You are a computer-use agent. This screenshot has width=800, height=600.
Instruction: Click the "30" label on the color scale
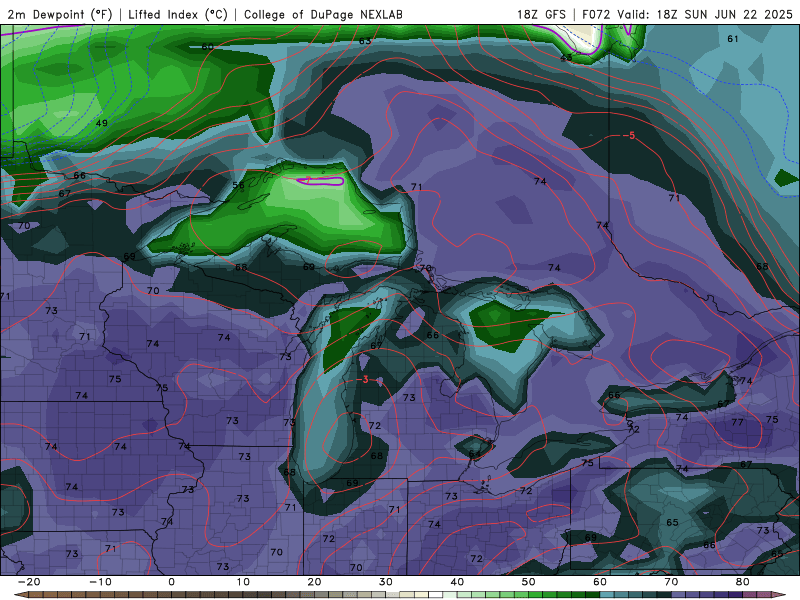point(386,582)
